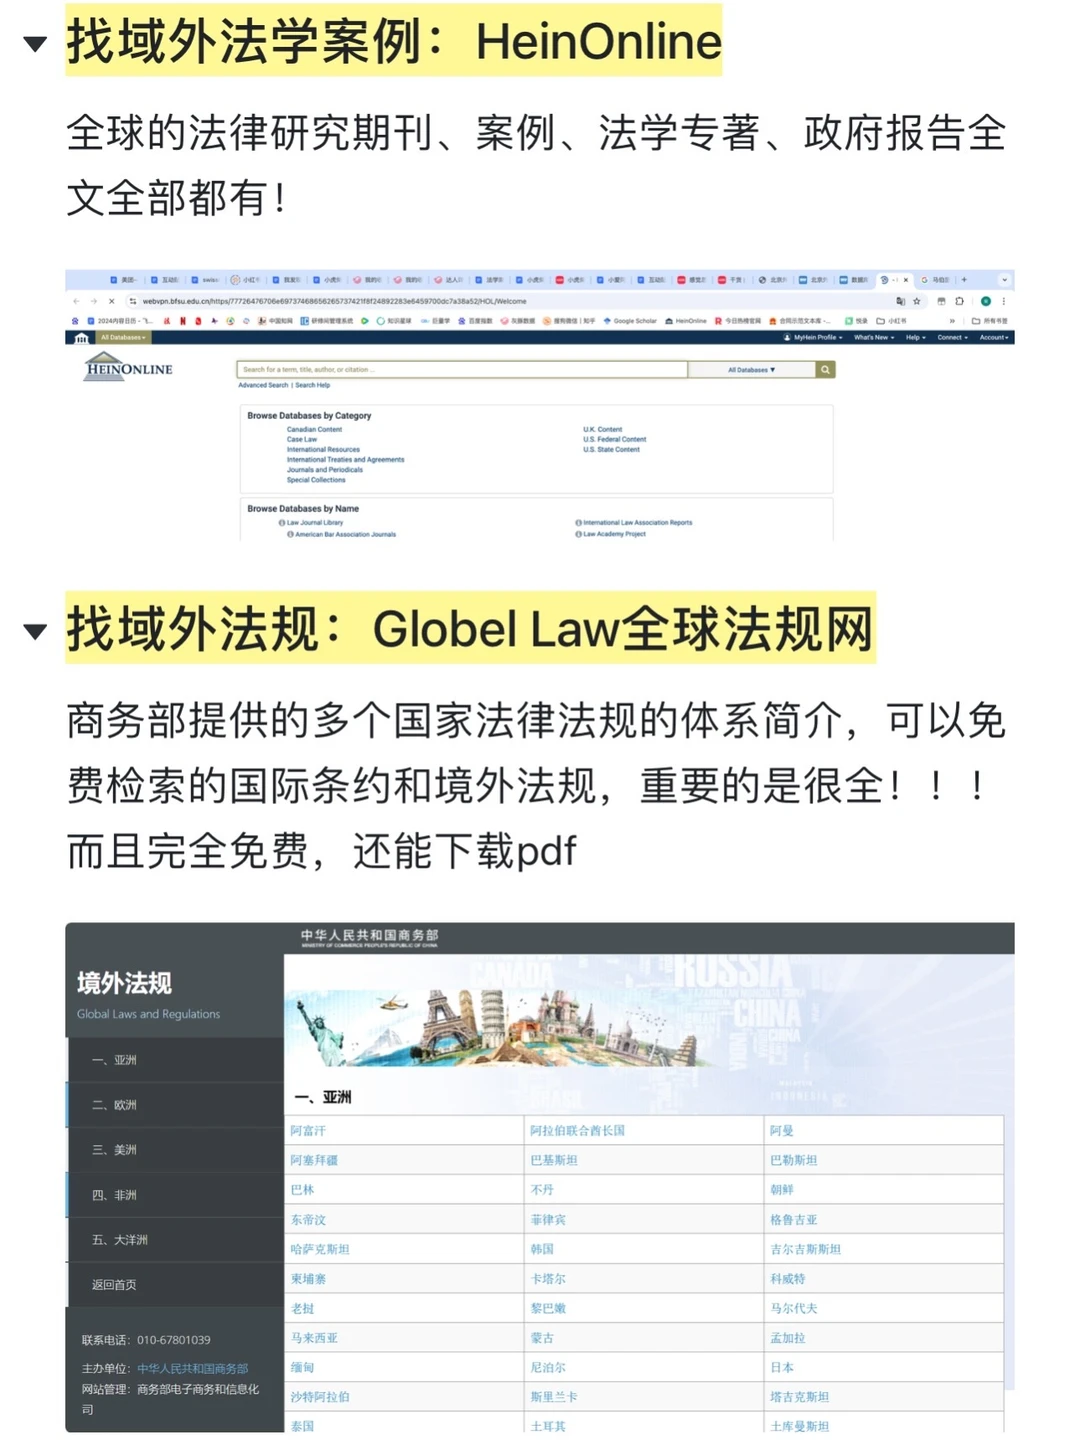The width and height of the screenshot is (1080, 1440).
Task: Open the Special Collections category
Action: [316, 480]
